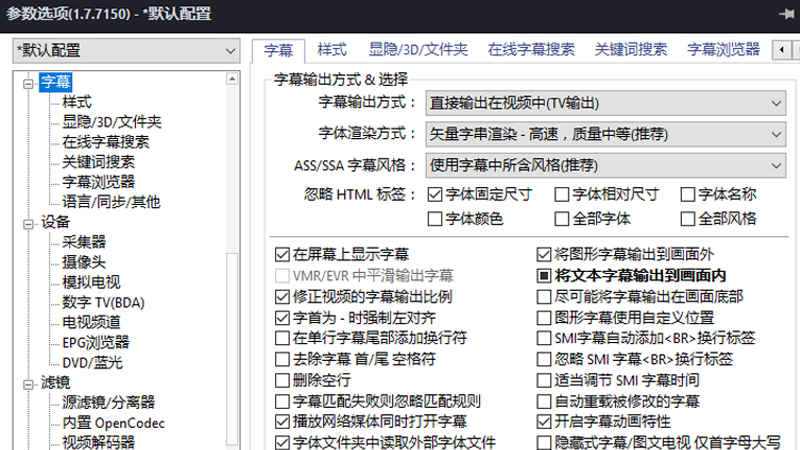Click the pin icon in title bar
The image size is (800, 450).
point(785,12)
